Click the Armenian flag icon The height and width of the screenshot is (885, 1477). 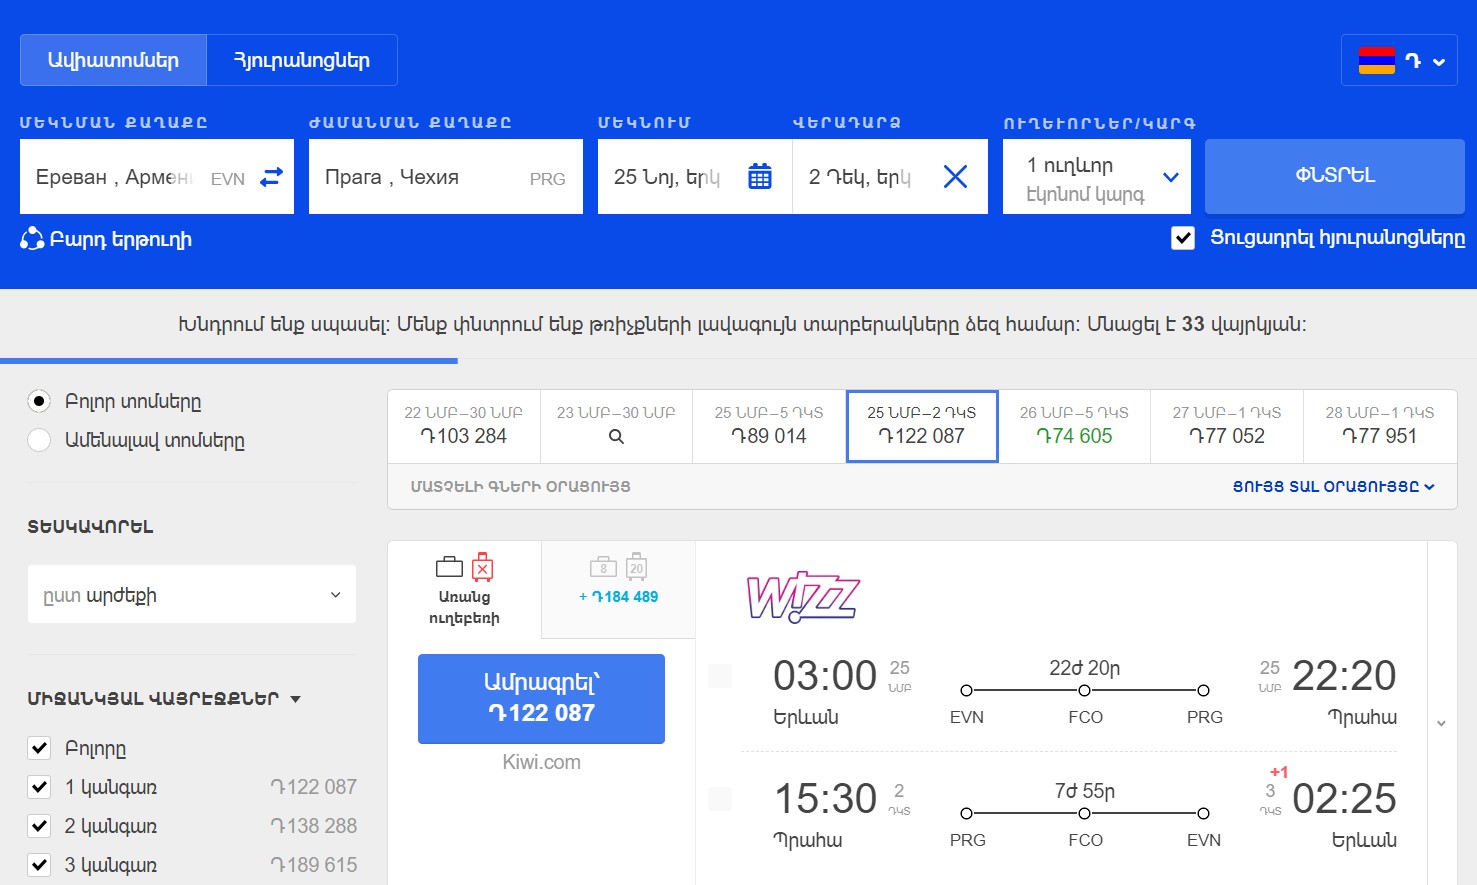click(1376, 60)
